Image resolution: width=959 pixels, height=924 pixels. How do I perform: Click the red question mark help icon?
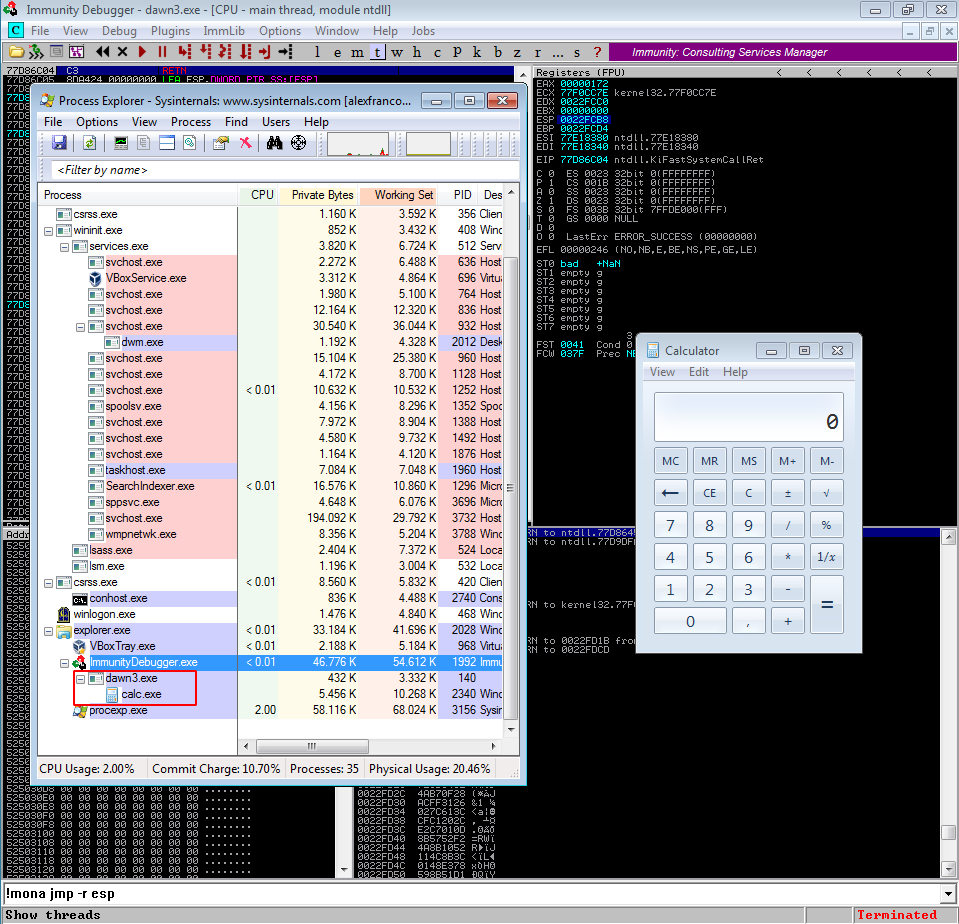click(x=597, y=52)
